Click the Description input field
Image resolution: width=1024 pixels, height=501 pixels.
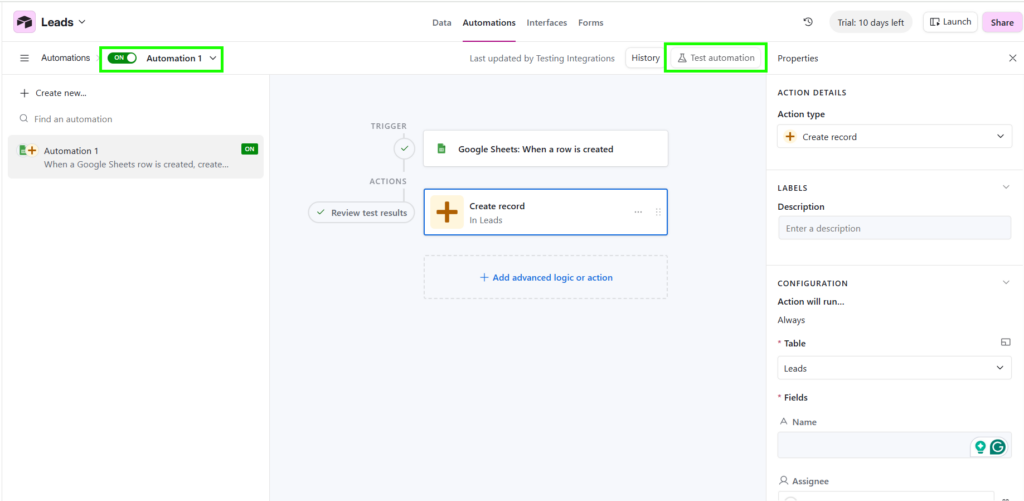coord(894,228)
